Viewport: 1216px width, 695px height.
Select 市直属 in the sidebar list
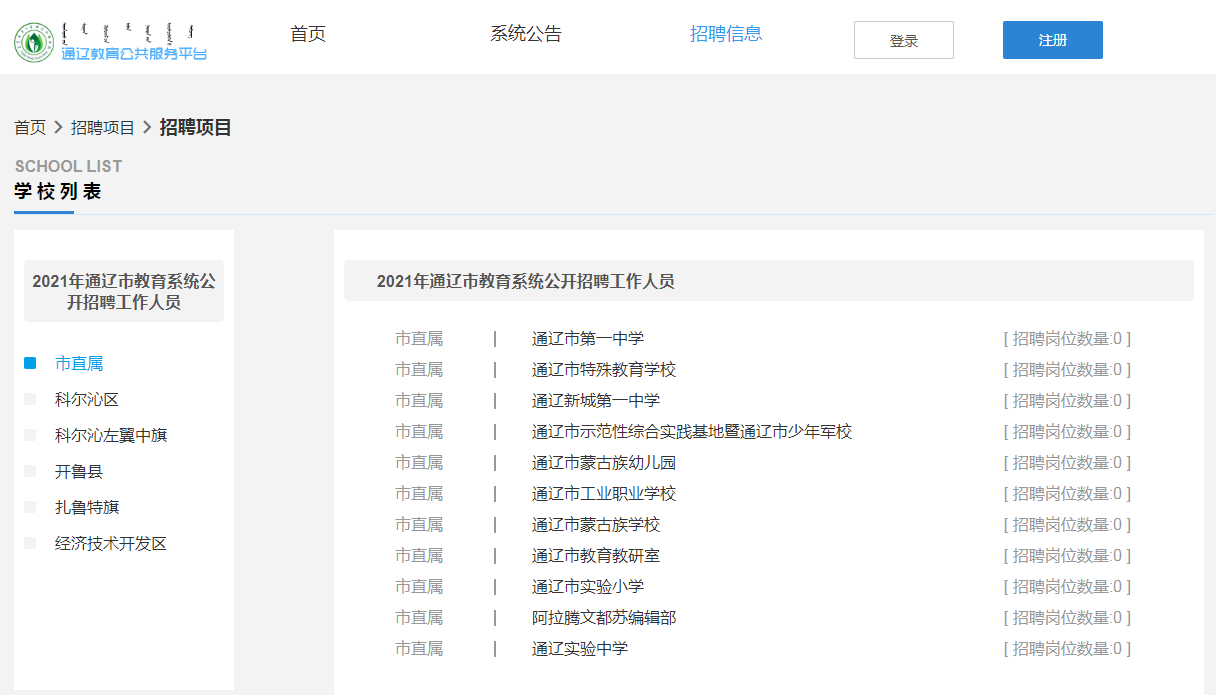point(79,364)
